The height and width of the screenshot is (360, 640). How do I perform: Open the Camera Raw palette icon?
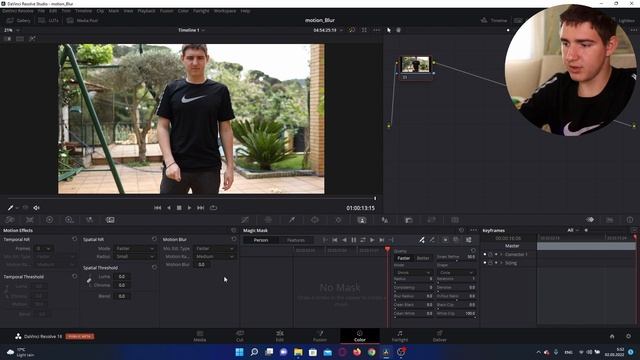click(10, 220)
